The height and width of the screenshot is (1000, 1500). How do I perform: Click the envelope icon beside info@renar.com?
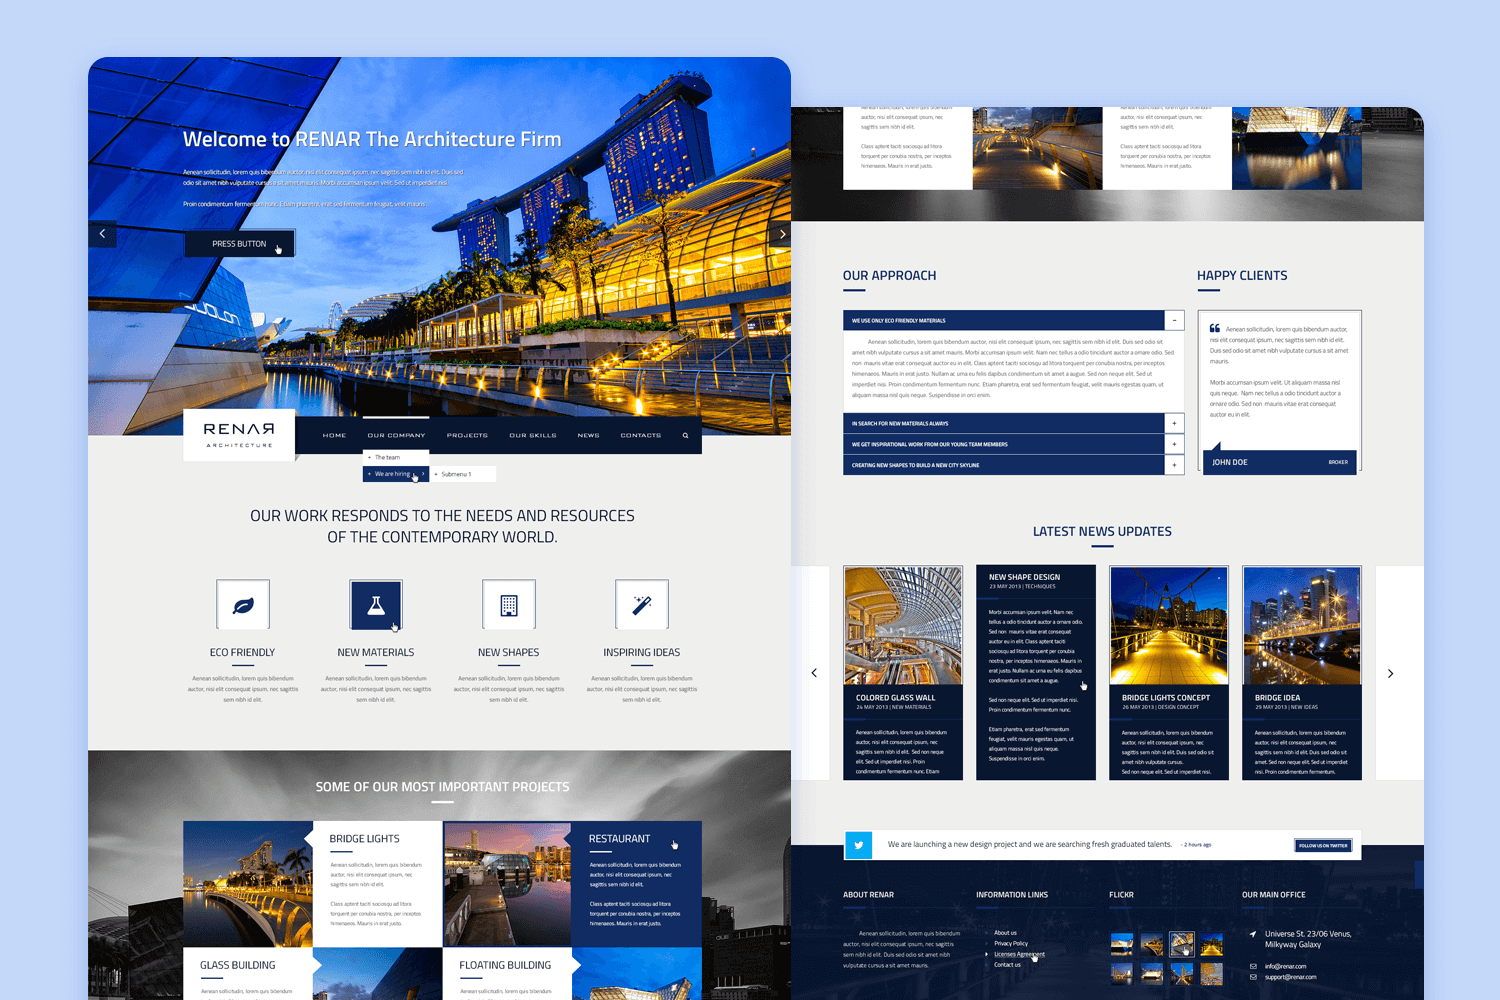1253,966
